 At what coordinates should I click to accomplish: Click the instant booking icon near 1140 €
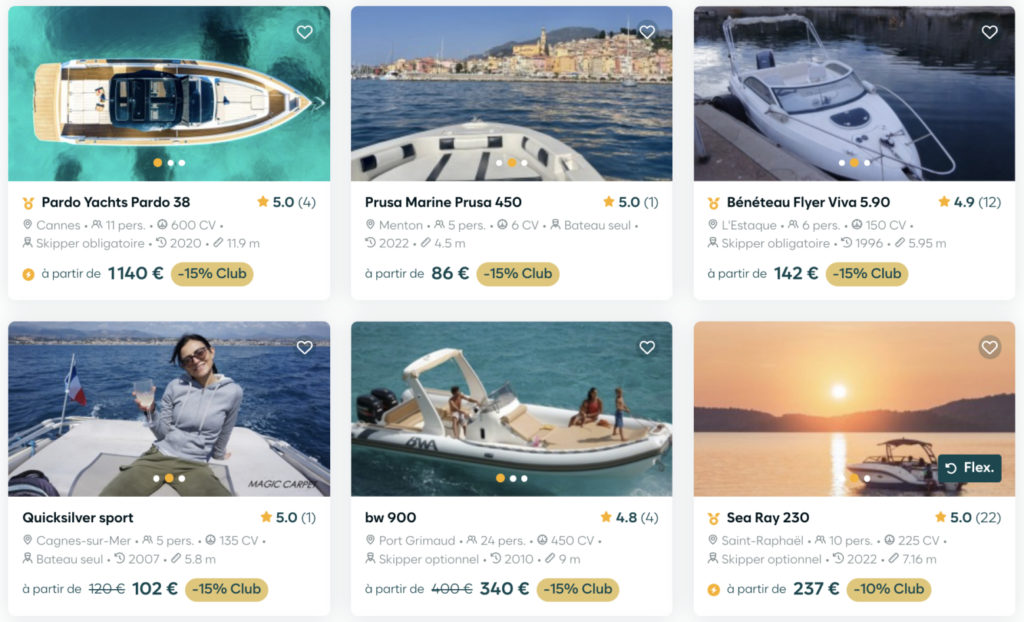click(x=29, y=274)
